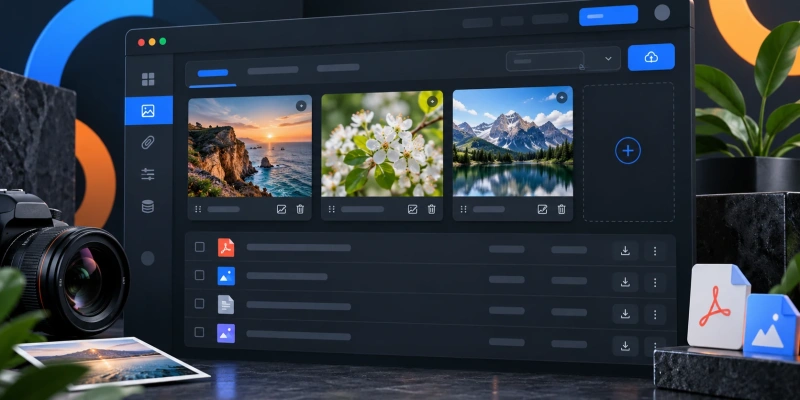Open the dashboard grid icon in sidebar
The height and width of the screenshot is (400, 800).
tap(148, 79)
